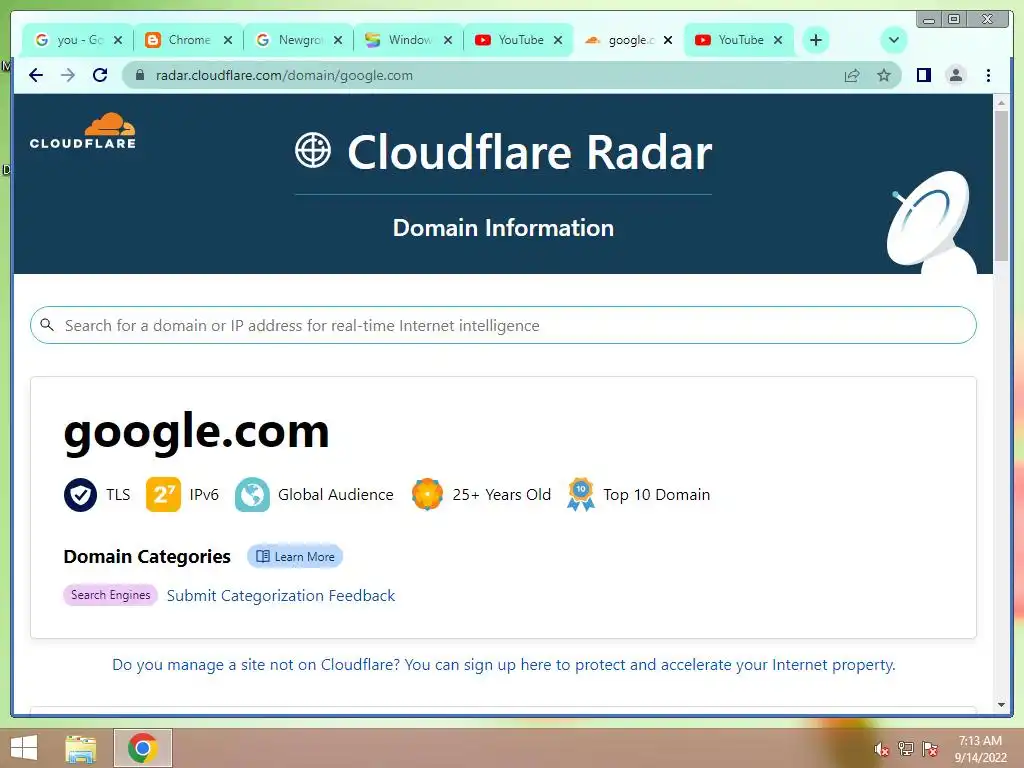Screen dimensions: 1024x768
Task: Go forward using the browser forward arrow
Action: click(x=68, y=75)
